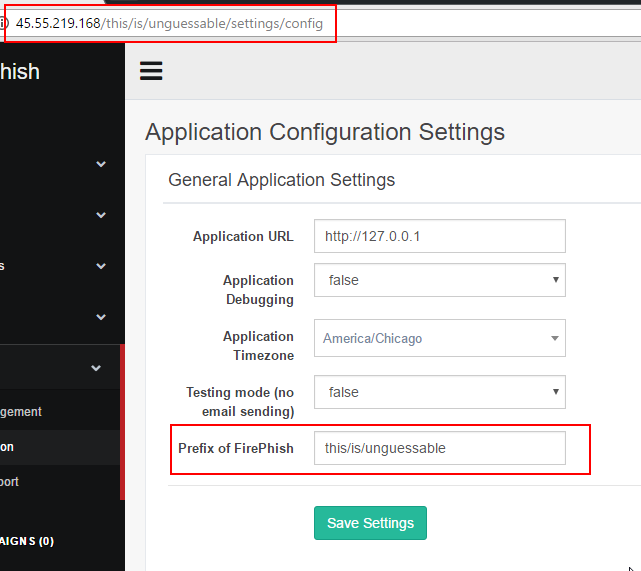Expand the second sidebar chevron from the top

101,215
